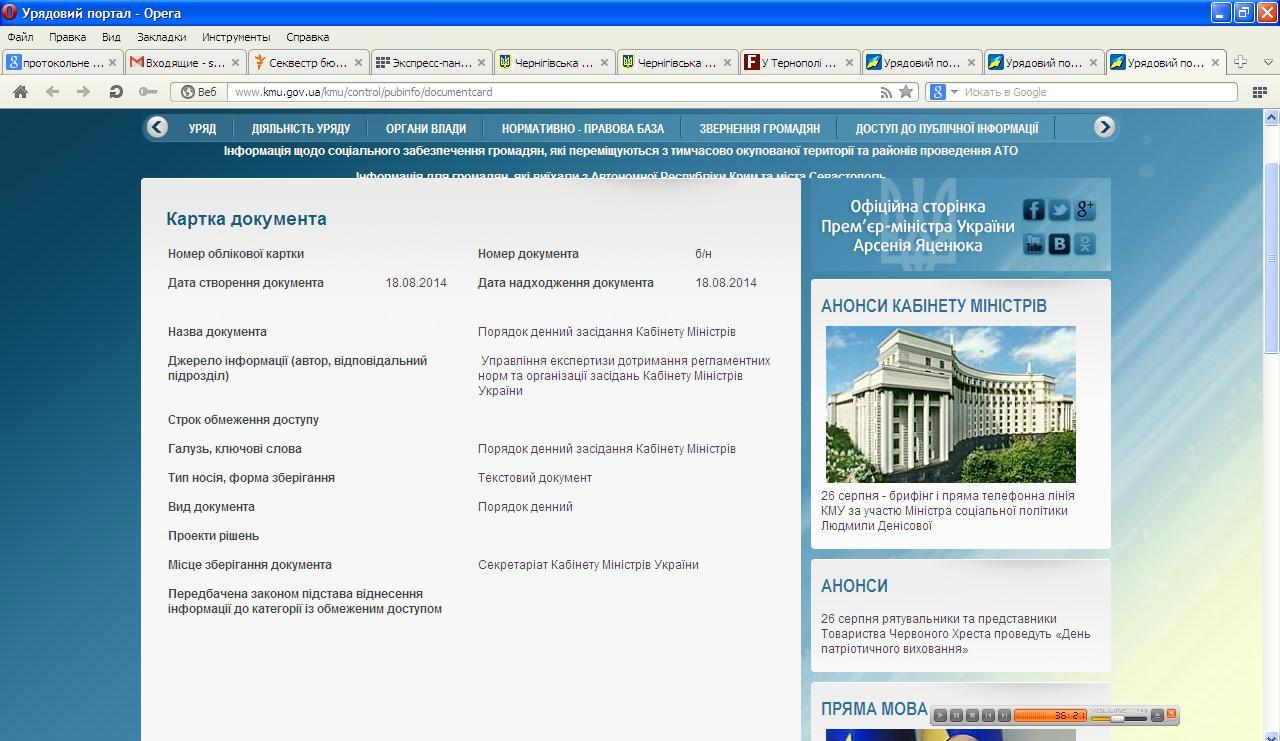Click the Odnoklassniki social icon
Screen dimensions: 1280x741
tap(1085, 243)
